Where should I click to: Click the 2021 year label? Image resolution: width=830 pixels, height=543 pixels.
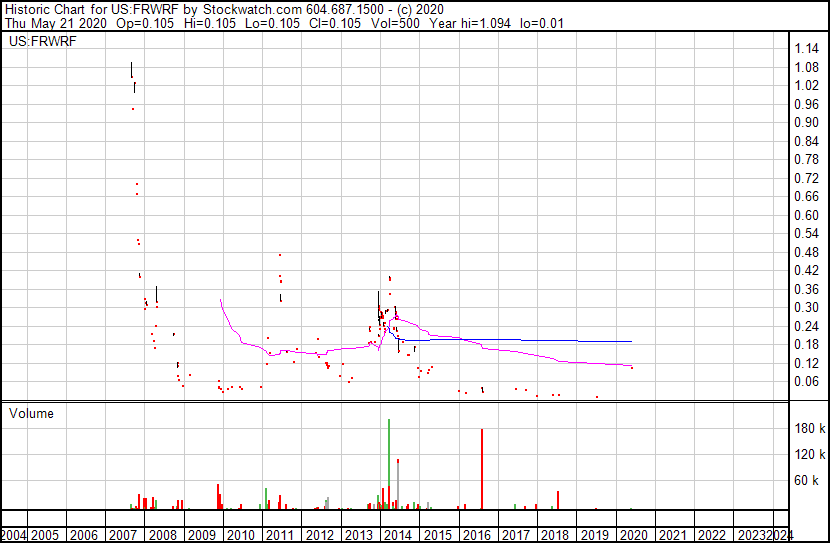673,535
